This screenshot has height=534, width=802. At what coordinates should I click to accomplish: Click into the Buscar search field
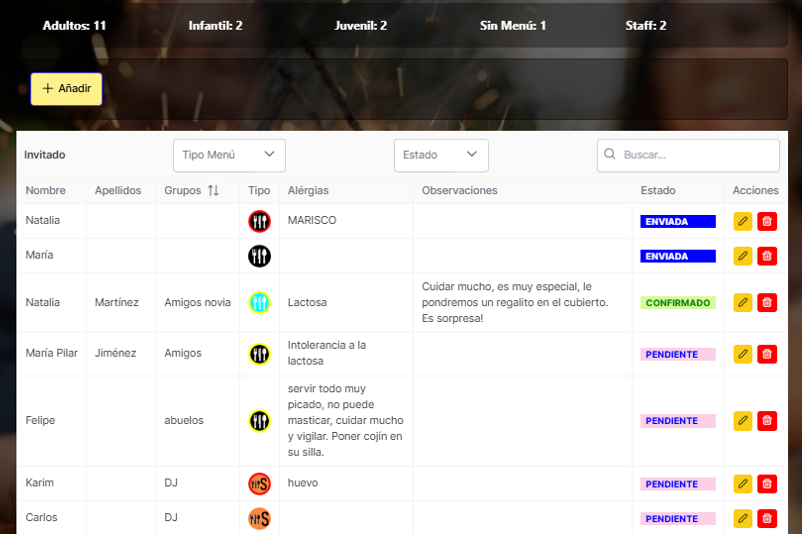pos(688,155)
